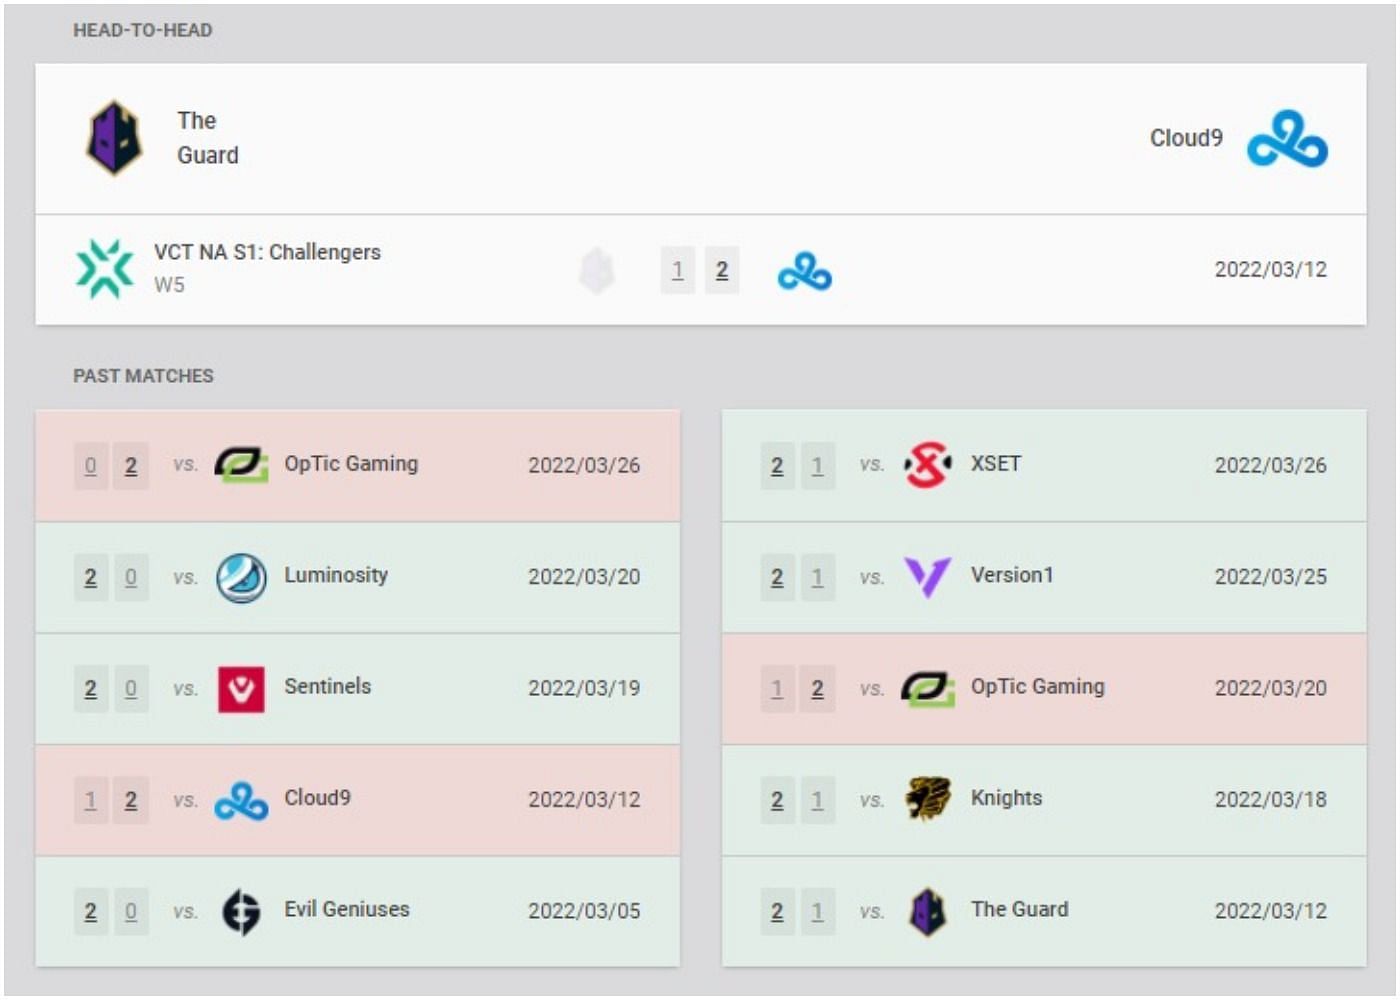Click Cloud9 logo in head-to-head row
Screen dimensions: 1400x1000
pyautogui.click(x=805, y=271)
